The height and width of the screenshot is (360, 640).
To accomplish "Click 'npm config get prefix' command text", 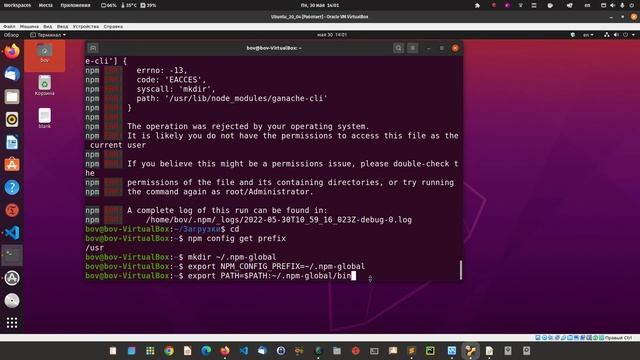I will click(x=237, y=238).
